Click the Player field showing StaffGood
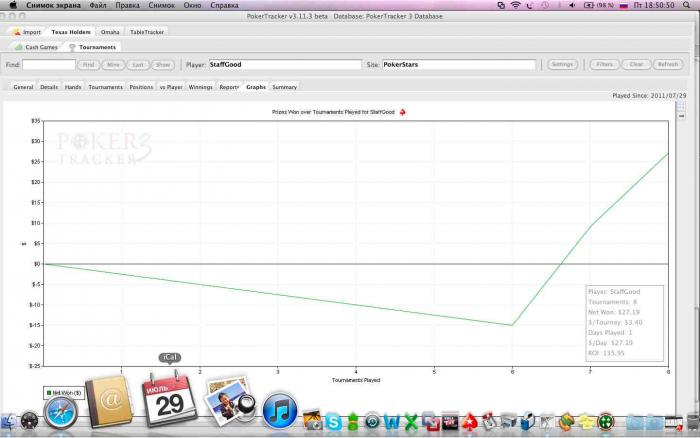The image size is (700, 438). tap(285, 65)
